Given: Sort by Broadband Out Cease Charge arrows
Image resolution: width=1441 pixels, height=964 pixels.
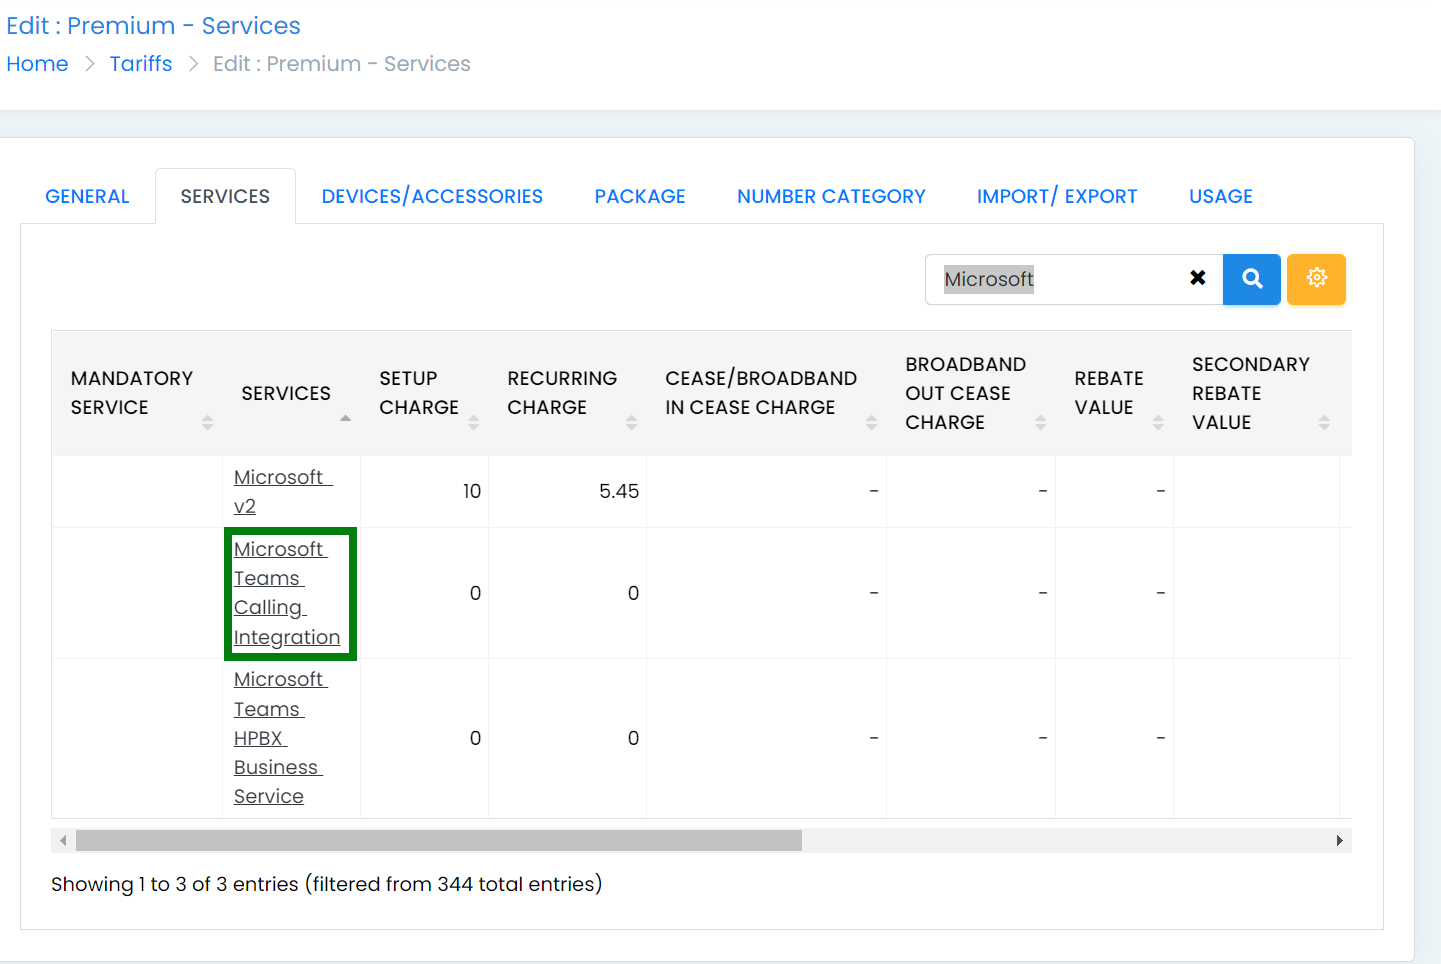Looking at the screenshot, I should click(1040, 422).
